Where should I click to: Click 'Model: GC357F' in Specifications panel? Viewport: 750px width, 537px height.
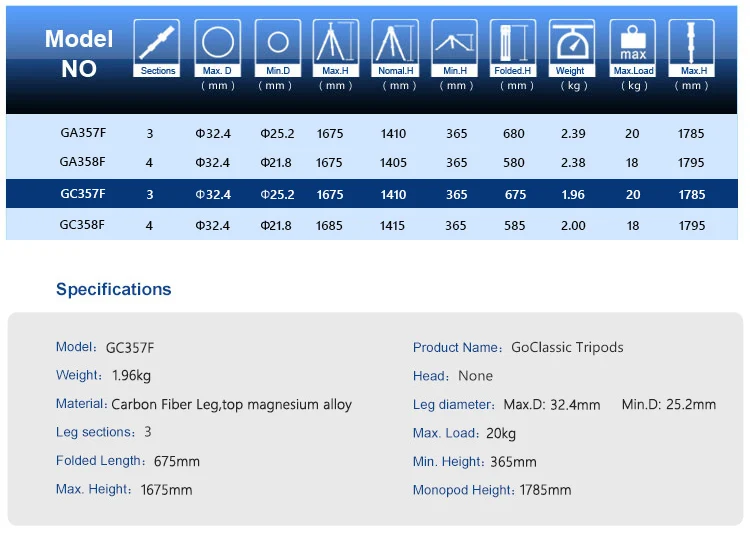click(x=105, y=347)
